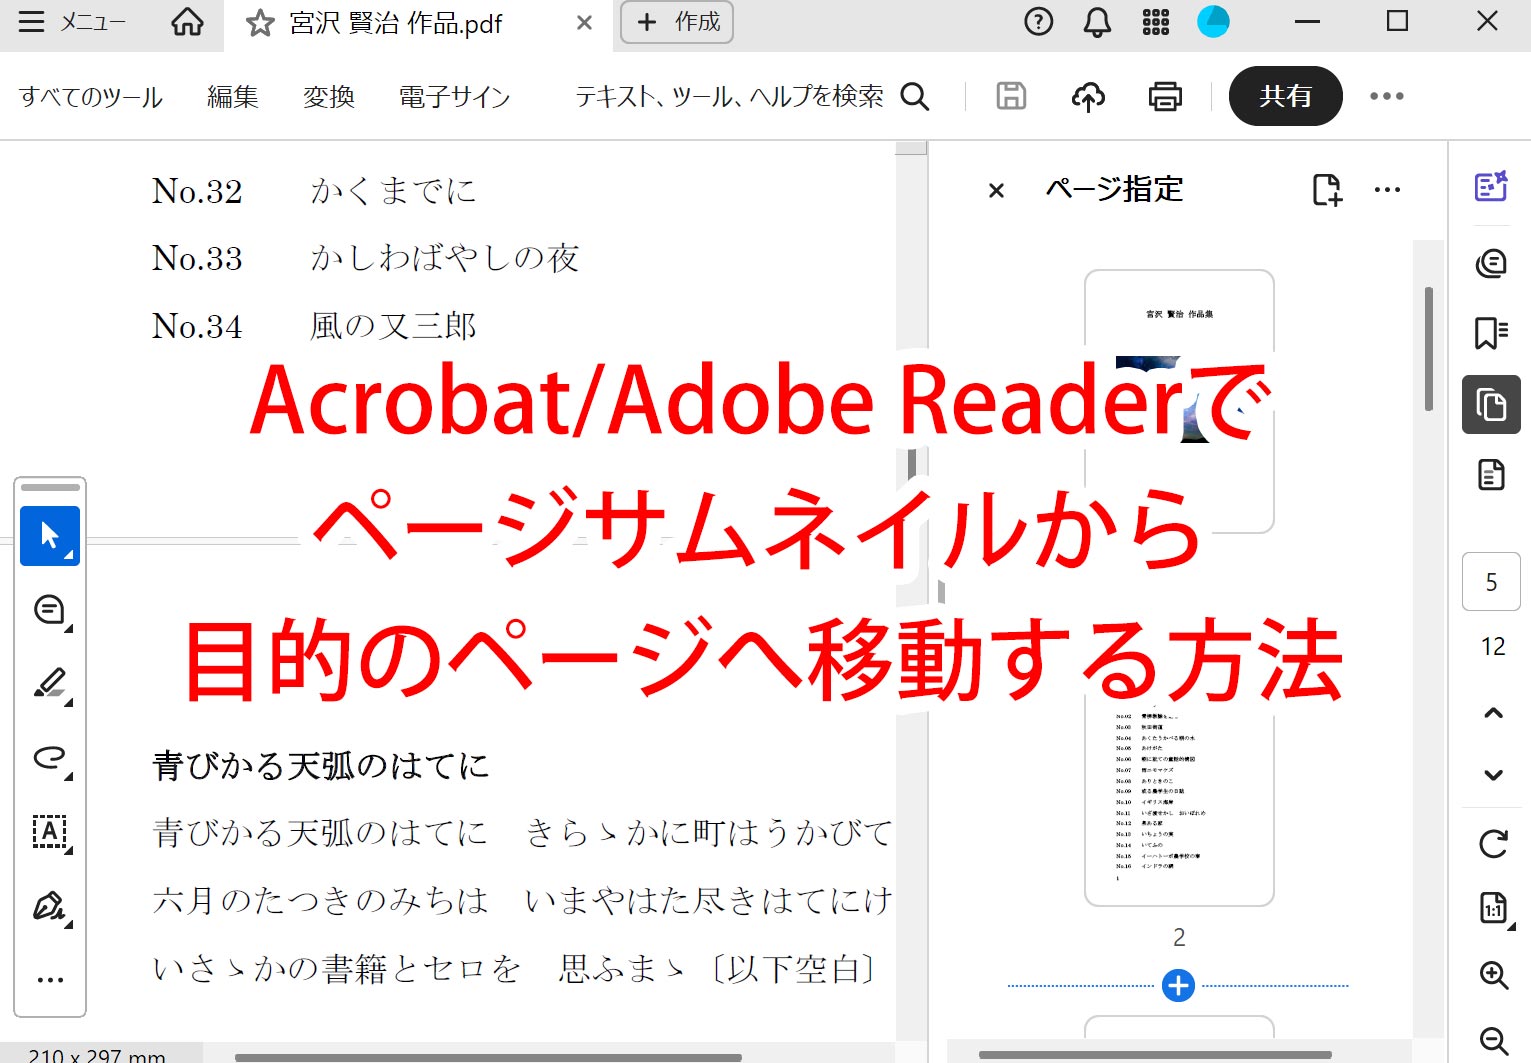Toggle the page thumbnails panel button
This screenshot has height=1063, width=1531.
pos(1491,405)
